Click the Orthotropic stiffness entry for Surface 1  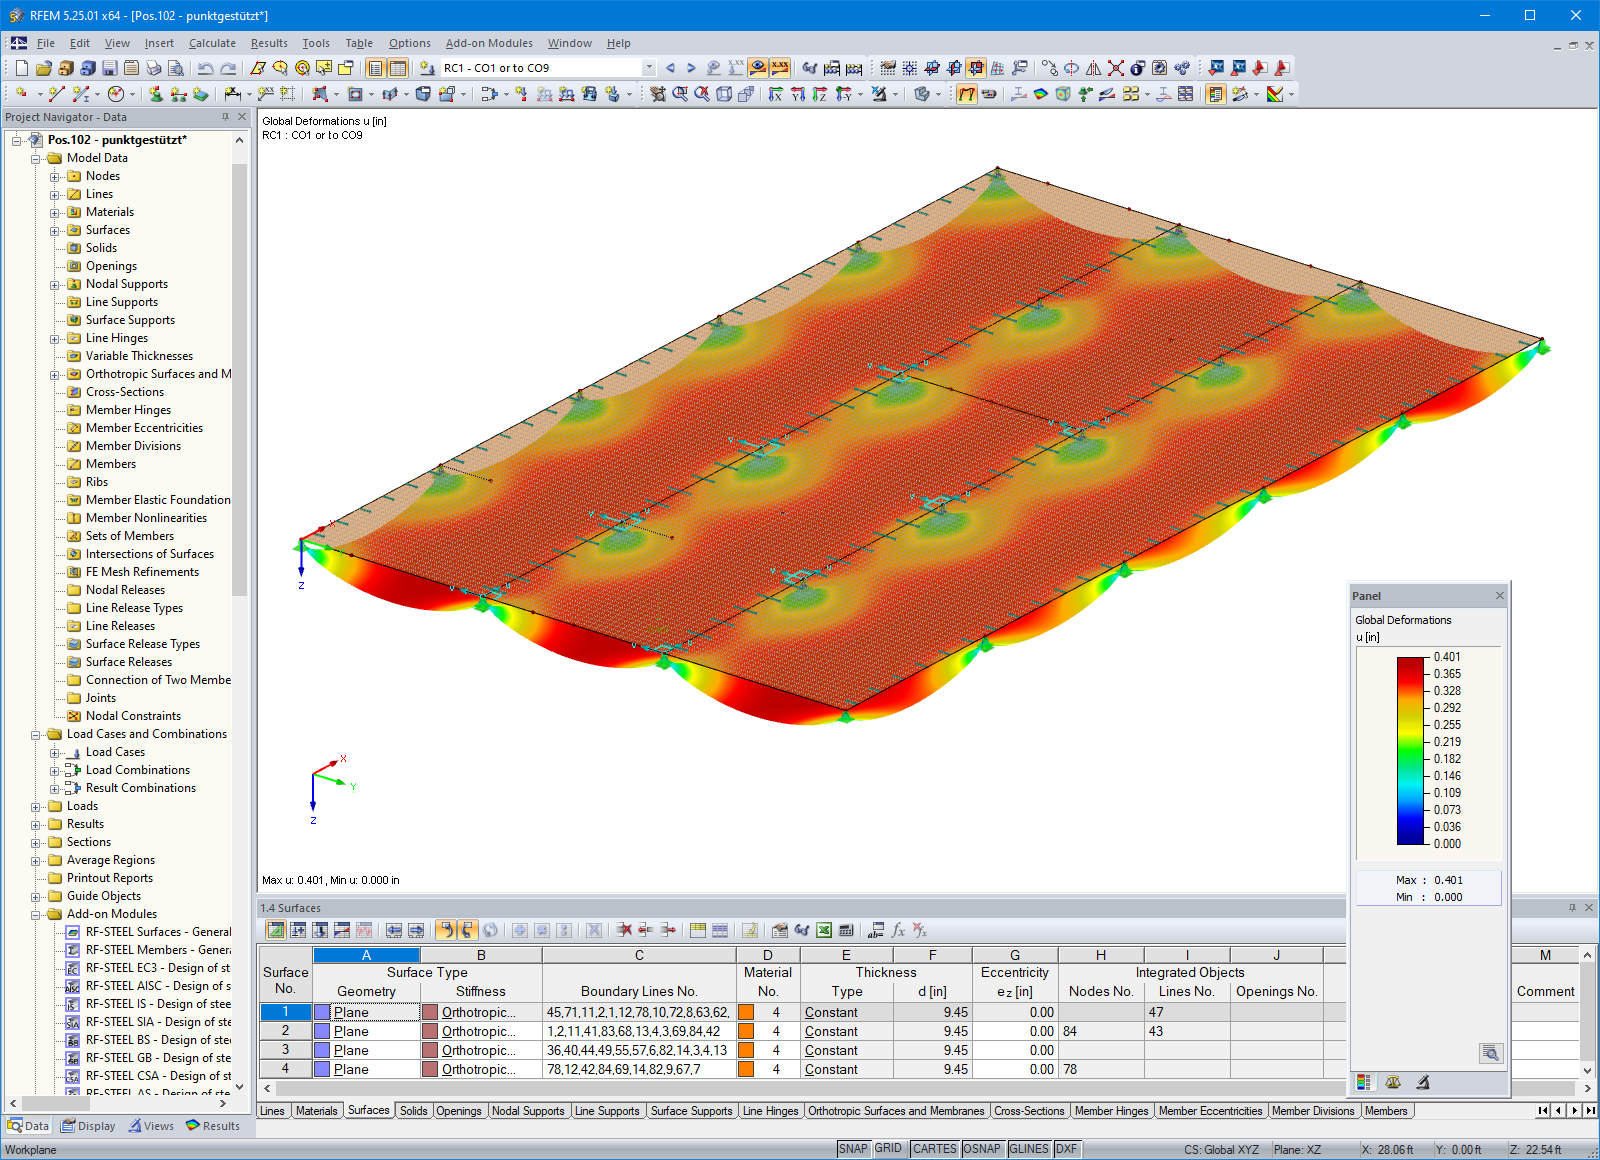tap(482, 1012)
